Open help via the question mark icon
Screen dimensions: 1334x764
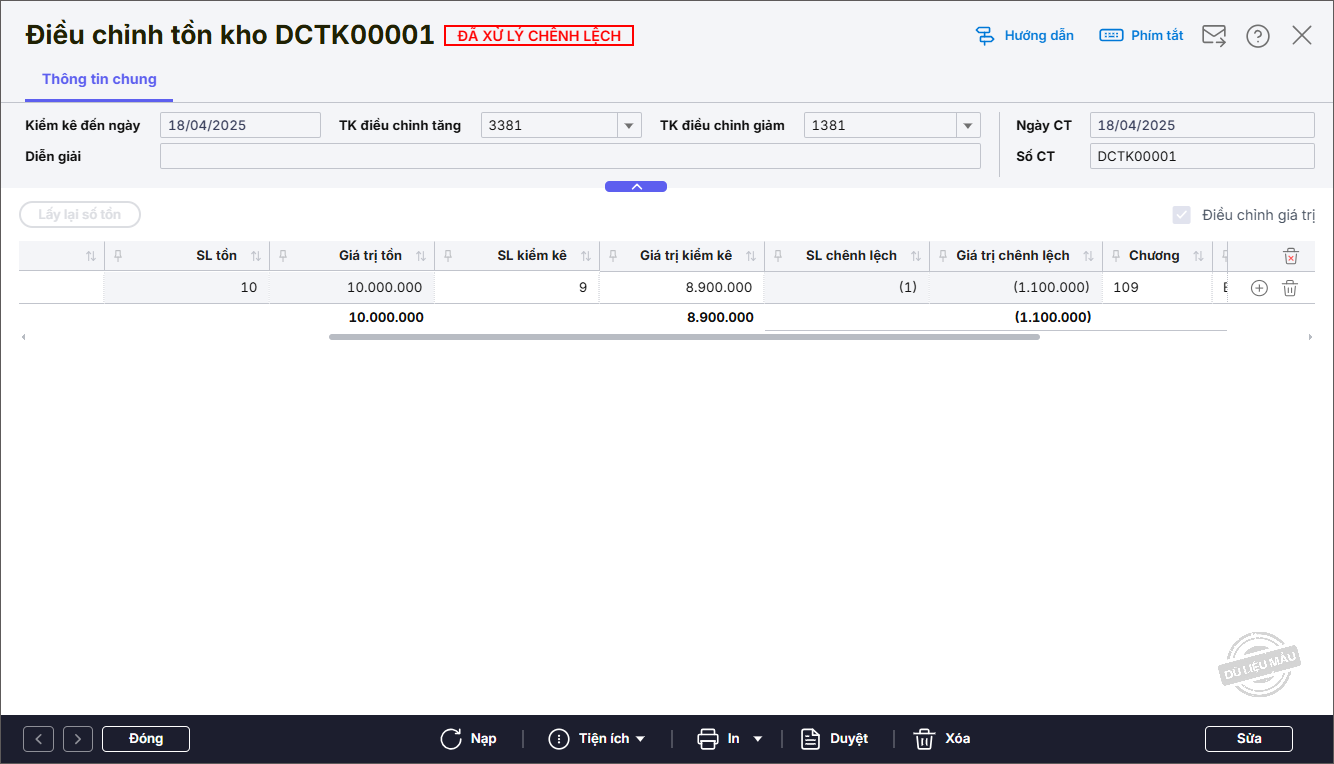[1258, 36]
